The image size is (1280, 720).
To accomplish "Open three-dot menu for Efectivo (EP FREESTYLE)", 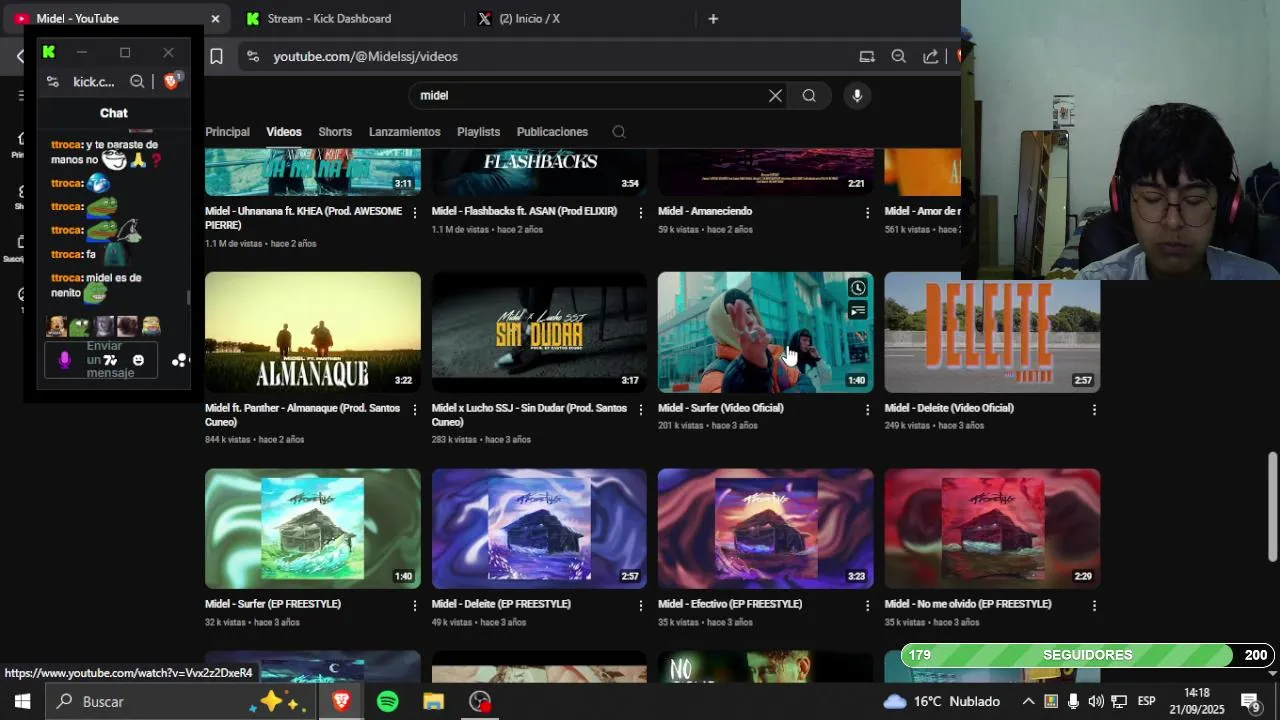I will click(x=867, y=606).
